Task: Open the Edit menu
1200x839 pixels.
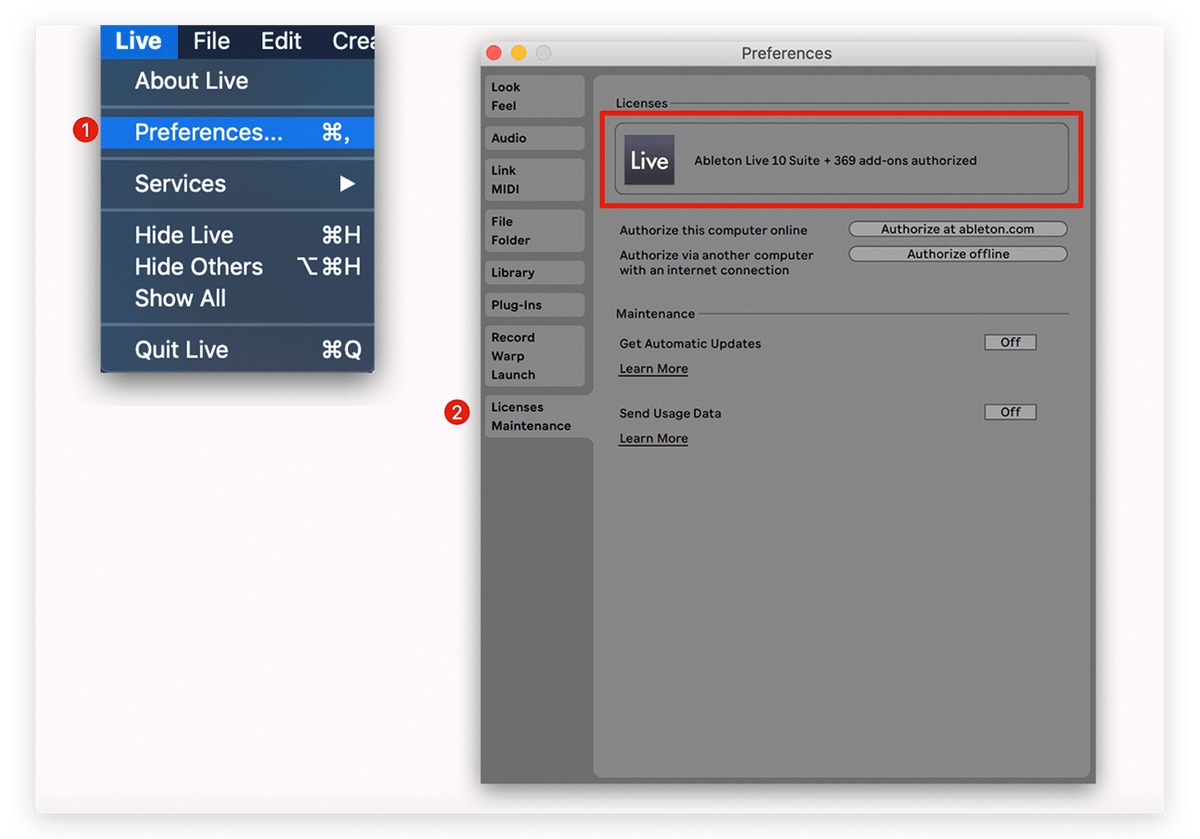Action: click(x=281, y=41)
